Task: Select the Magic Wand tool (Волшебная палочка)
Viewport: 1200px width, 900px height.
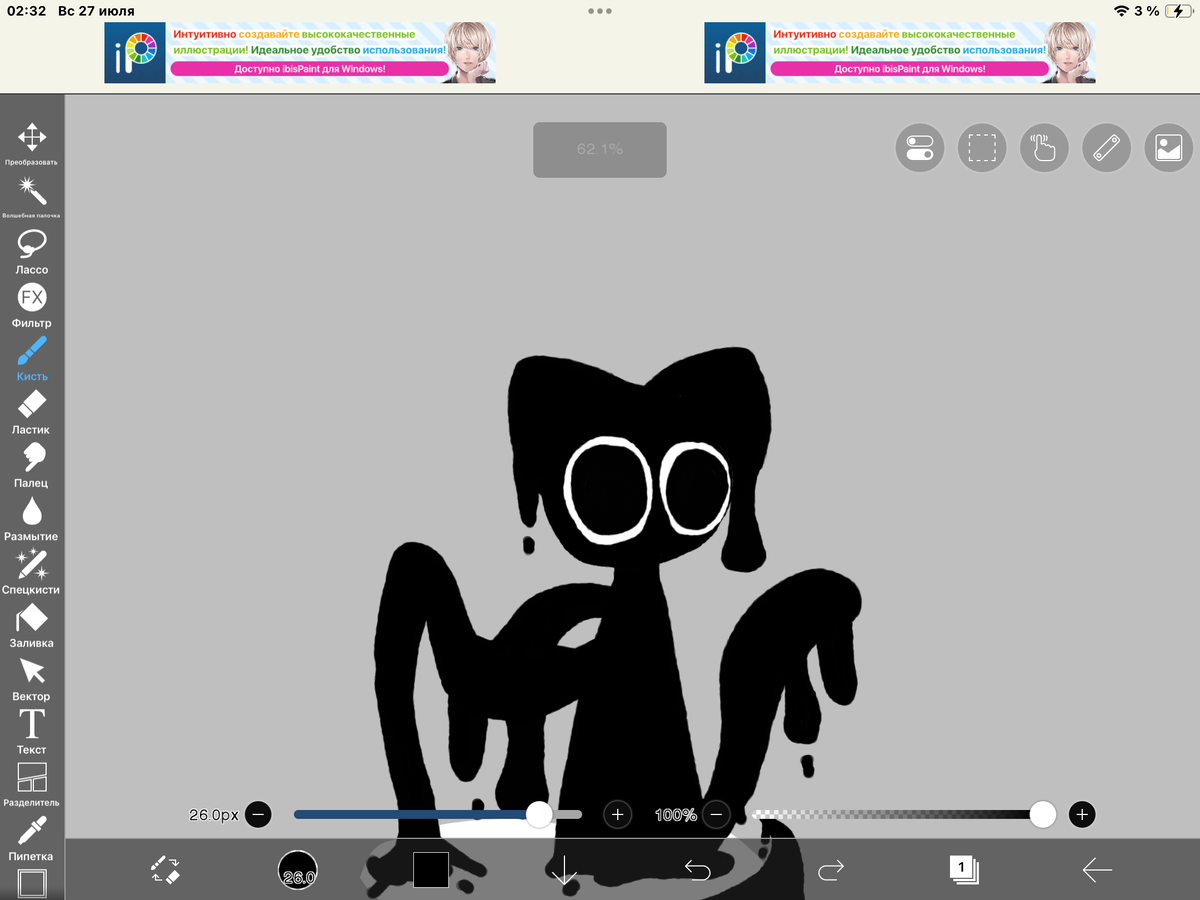Action: click(x=32, y=197)
